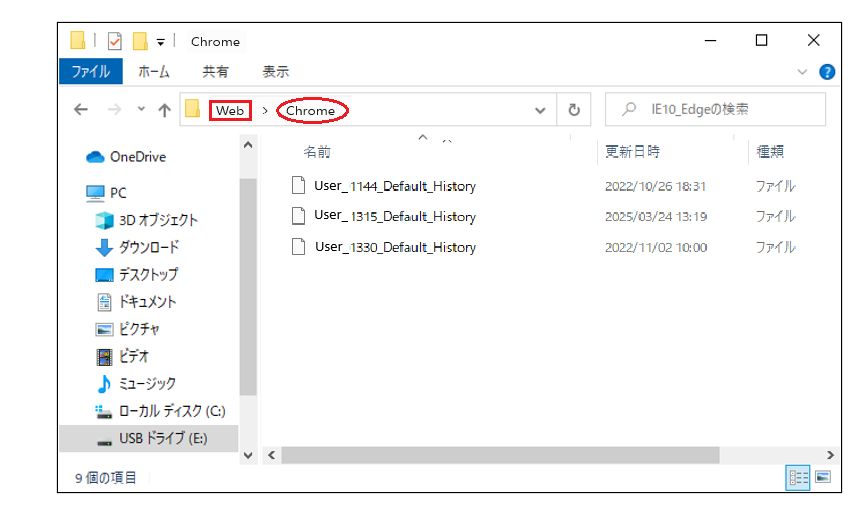Select PC in the navigation pane
Image resolution: width=860 pixels, height=507 pixels.
coord(106,193)
